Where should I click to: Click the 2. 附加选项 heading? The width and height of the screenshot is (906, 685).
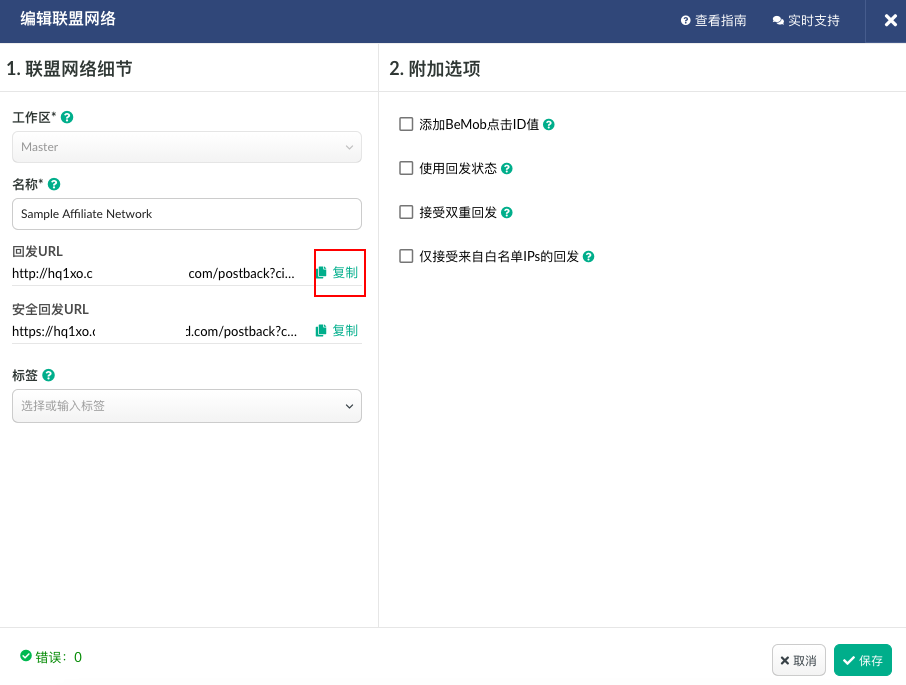tap(435, 69)
